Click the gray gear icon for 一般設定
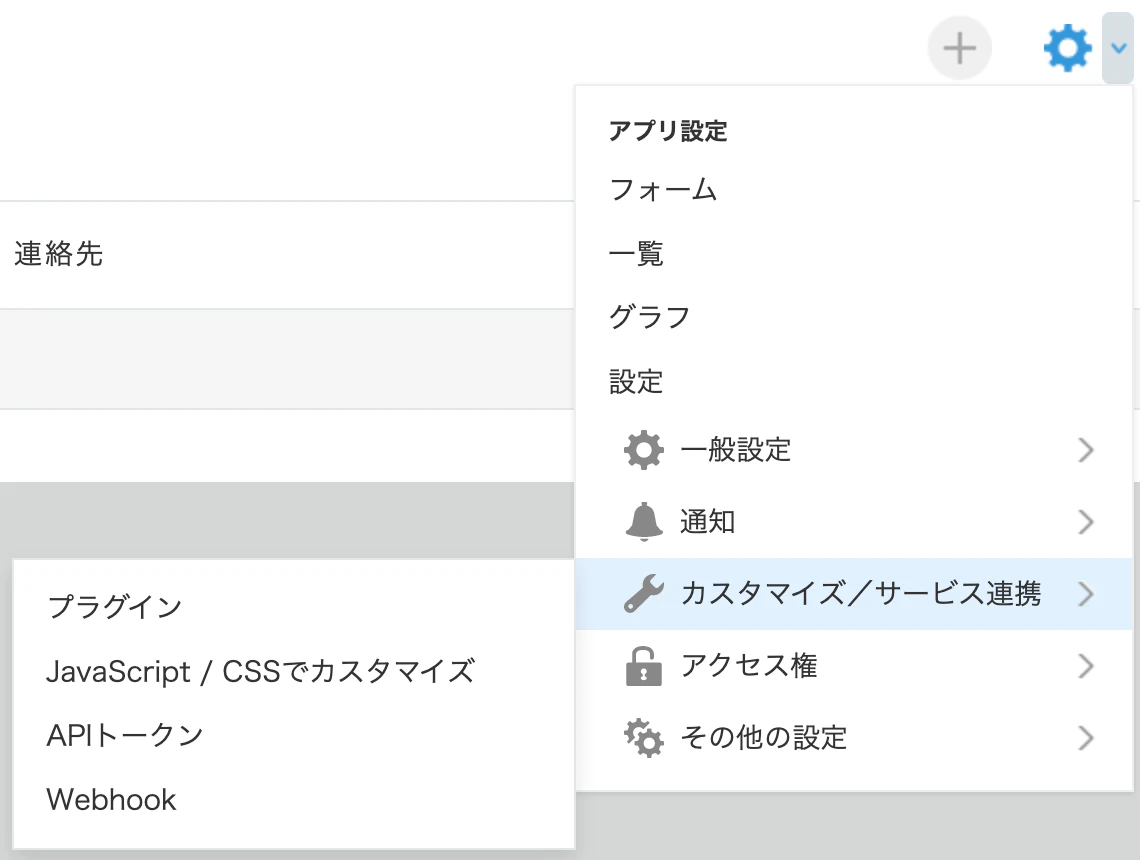 tap(643, 450)
